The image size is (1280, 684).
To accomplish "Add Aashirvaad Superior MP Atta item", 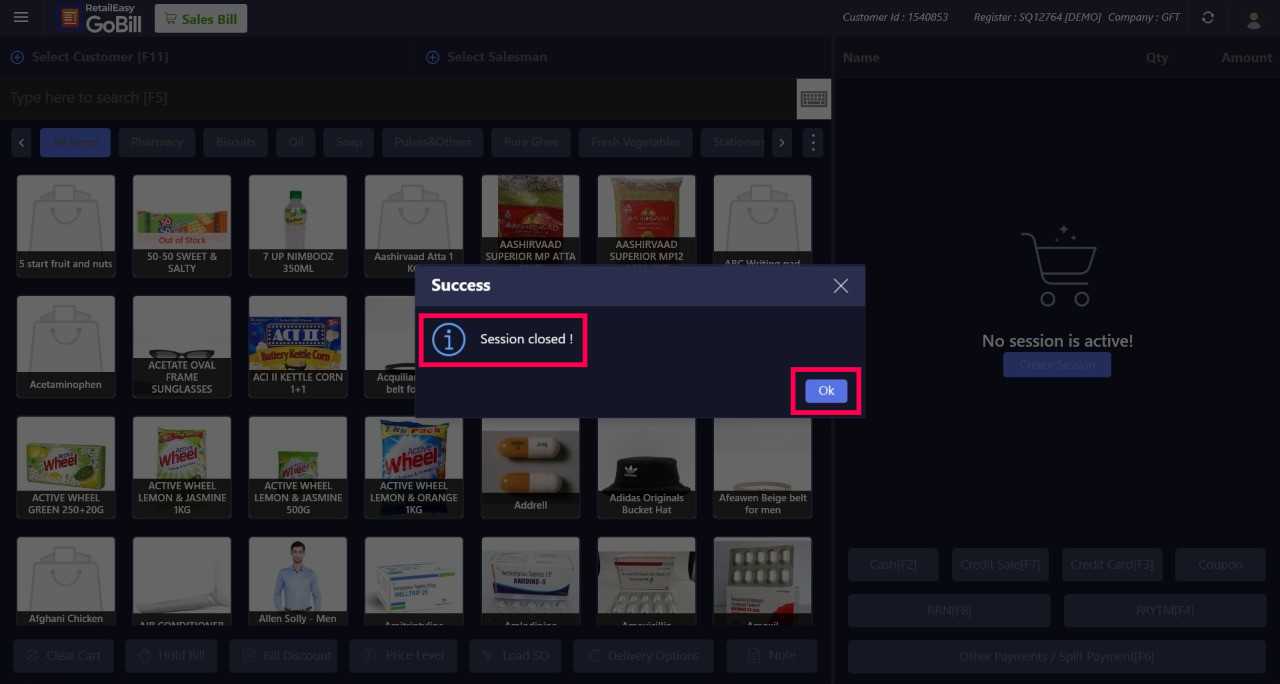I will pyautogui.click(x=530, y=222).
